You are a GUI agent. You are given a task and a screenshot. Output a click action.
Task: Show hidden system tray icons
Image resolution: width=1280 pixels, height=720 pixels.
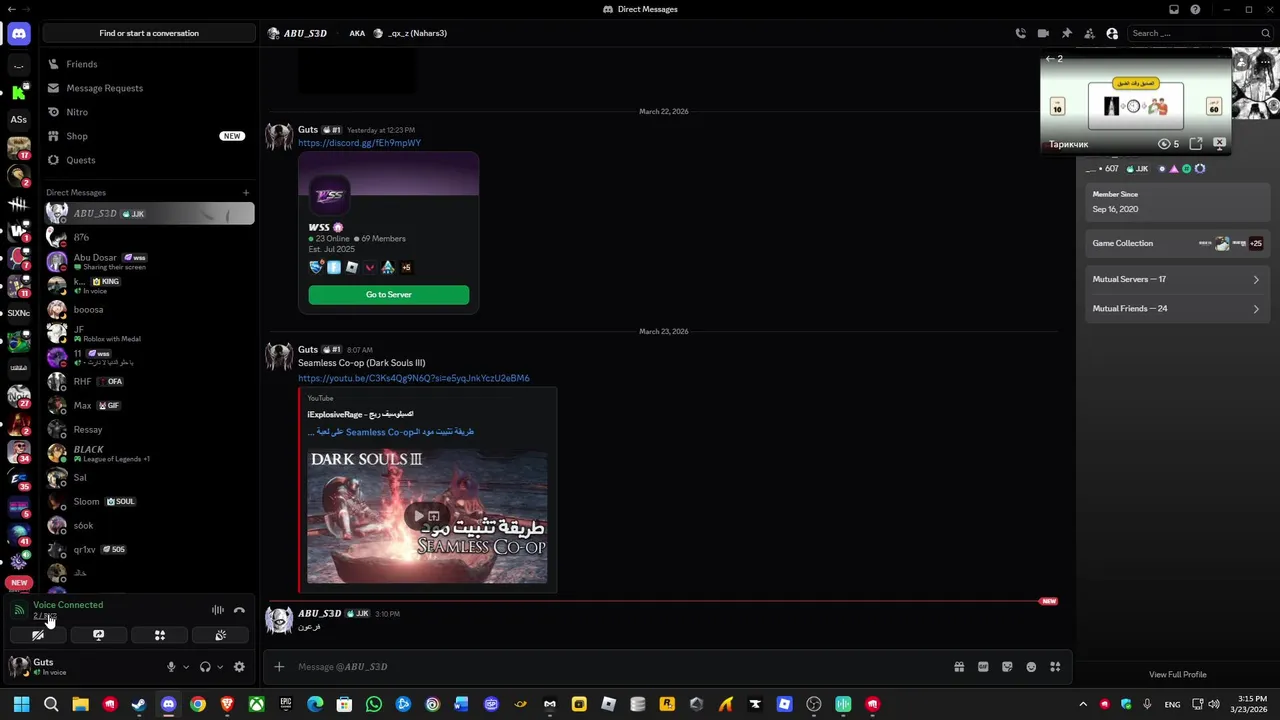1083,704
